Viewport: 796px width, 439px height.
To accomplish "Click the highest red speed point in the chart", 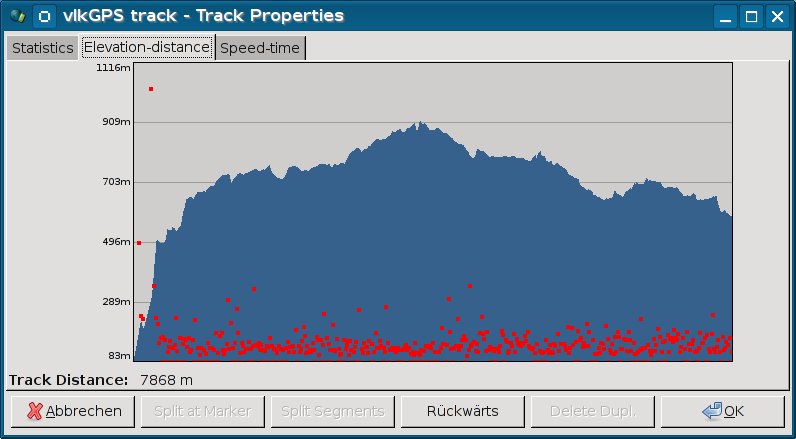I will click(x=151, y=89).
